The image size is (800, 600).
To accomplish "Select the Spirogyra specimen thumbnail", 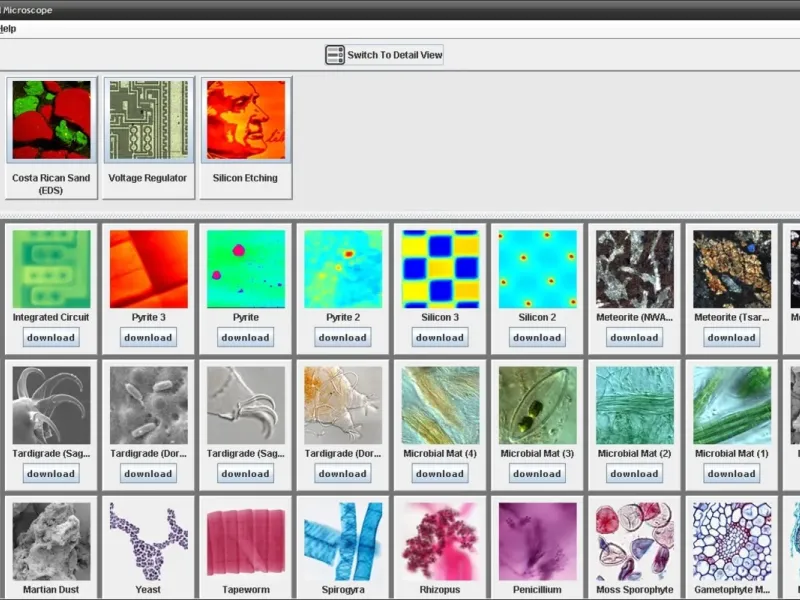I will click(343, 541).
